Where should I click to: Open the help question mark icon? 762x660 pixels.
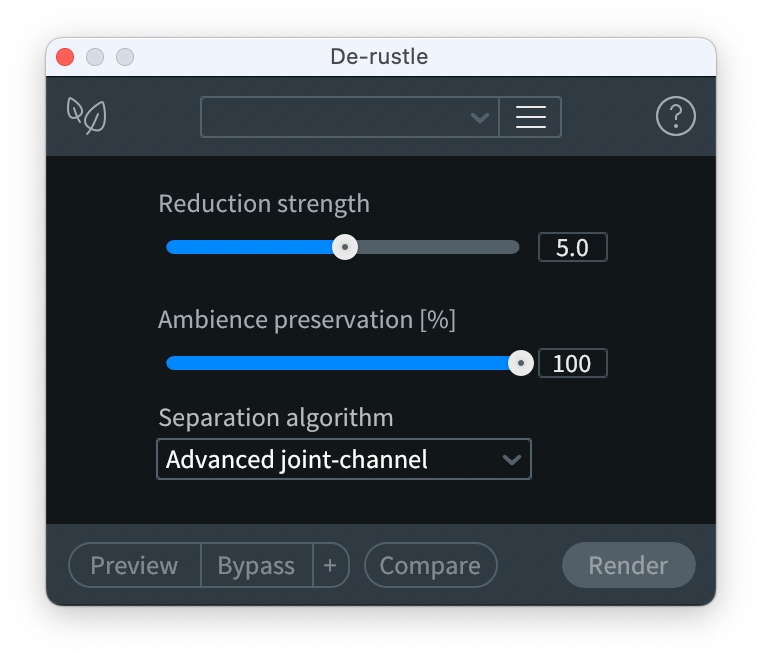675,116
